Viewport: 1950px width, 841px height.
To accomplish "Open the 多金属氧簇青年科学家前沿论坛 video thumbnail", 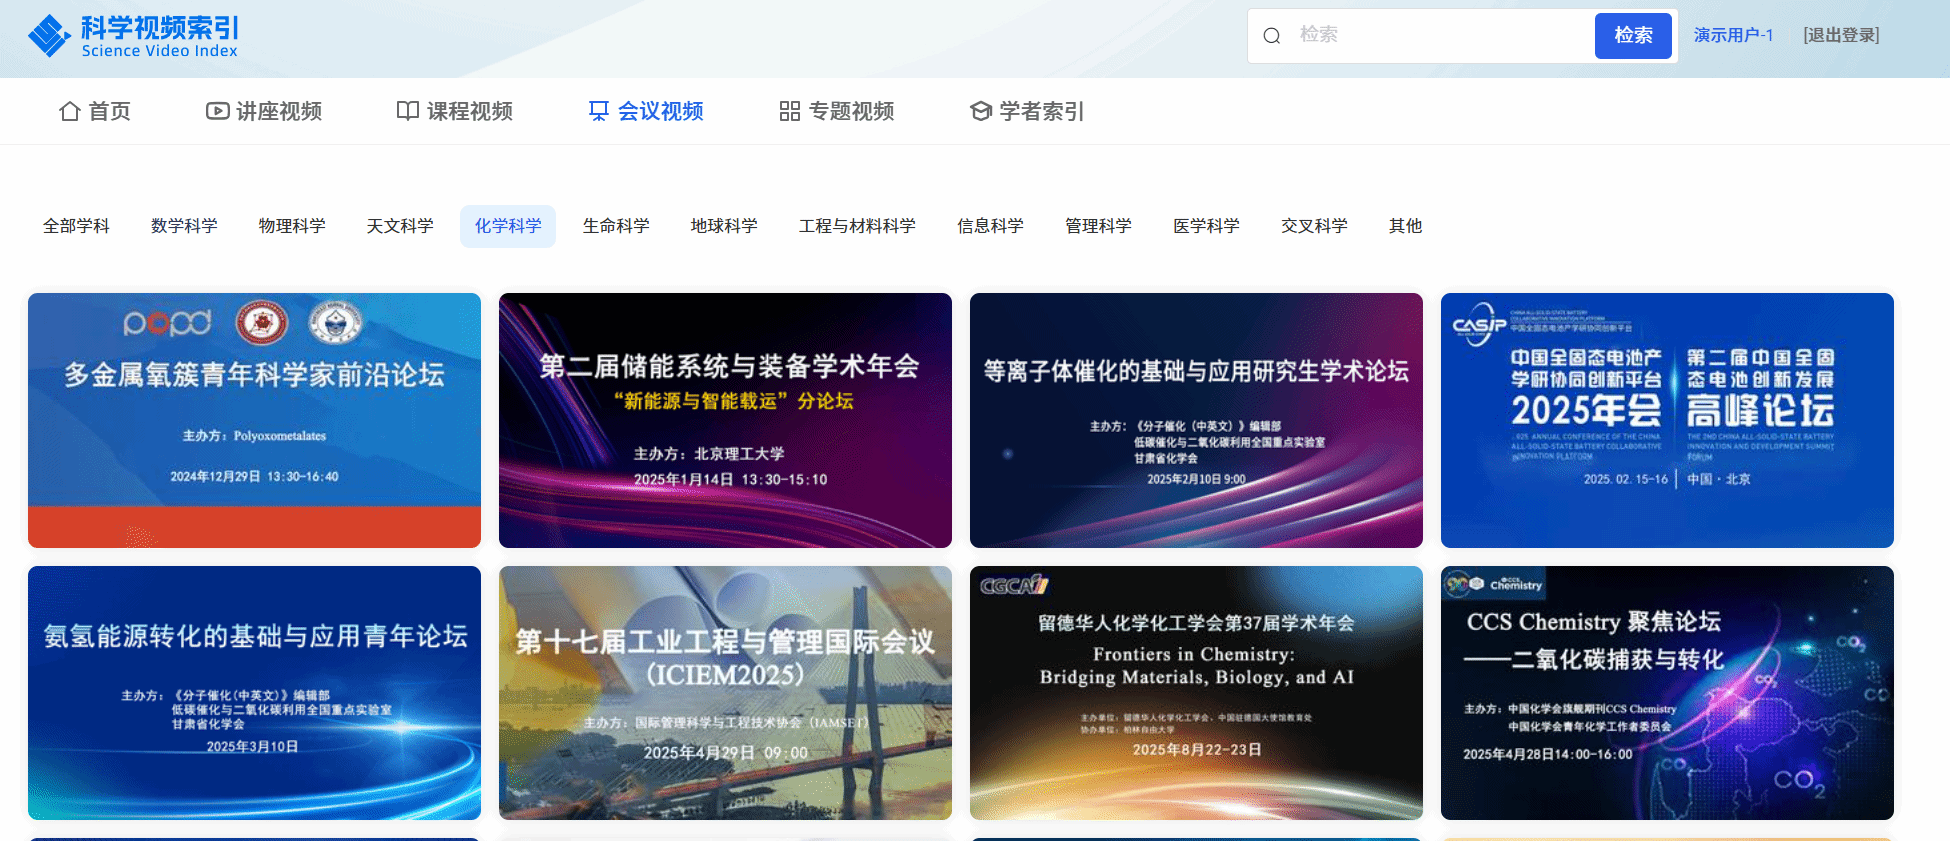I will point(254,420).
